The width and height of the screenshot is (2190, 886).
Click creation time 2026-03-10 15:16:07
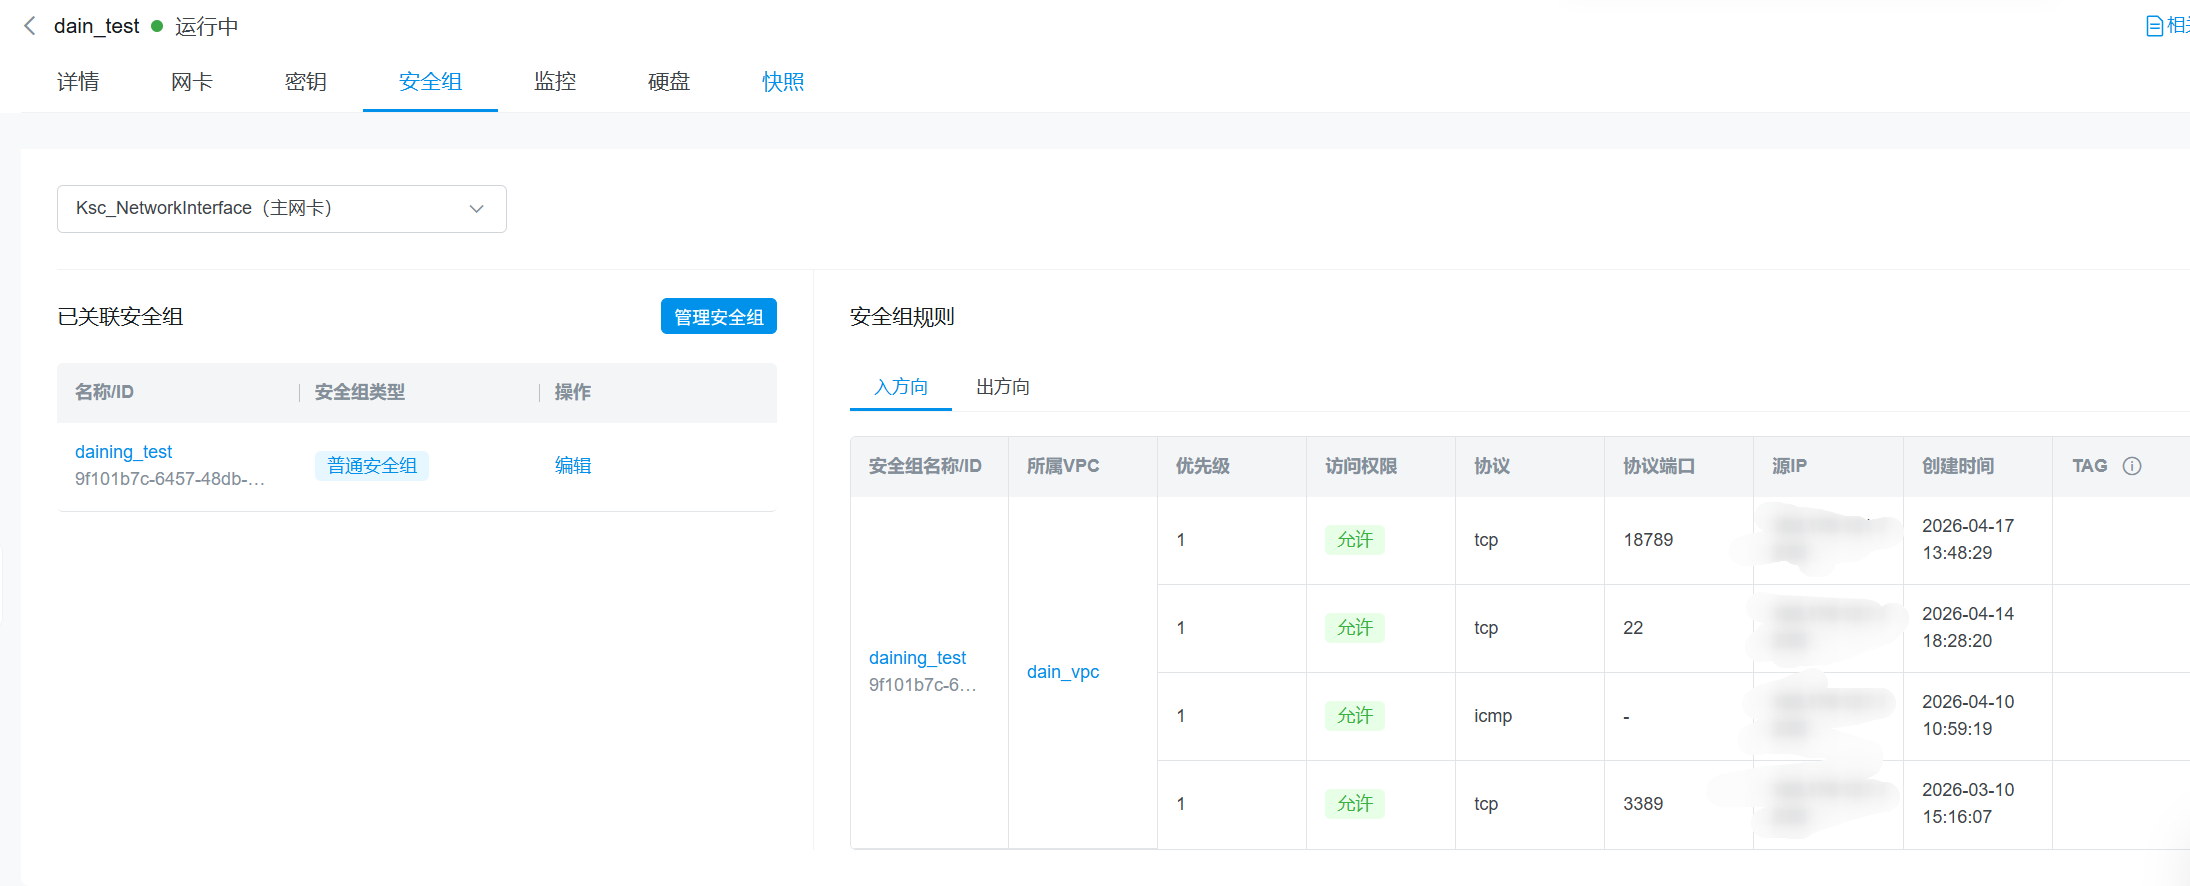coord(1968,804)
